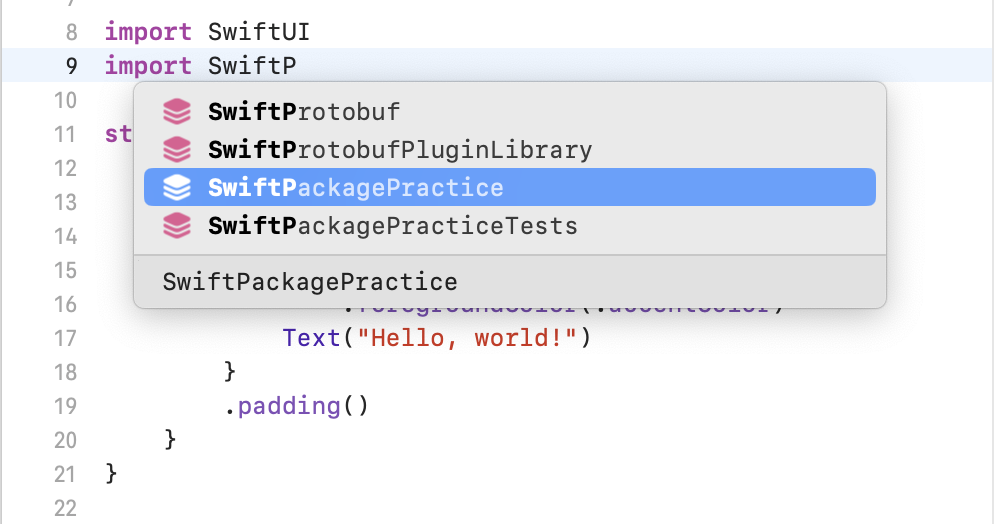
Task: Click the SwiftProtobufPluginLibrary module icon
Action: tap(177, 150)
